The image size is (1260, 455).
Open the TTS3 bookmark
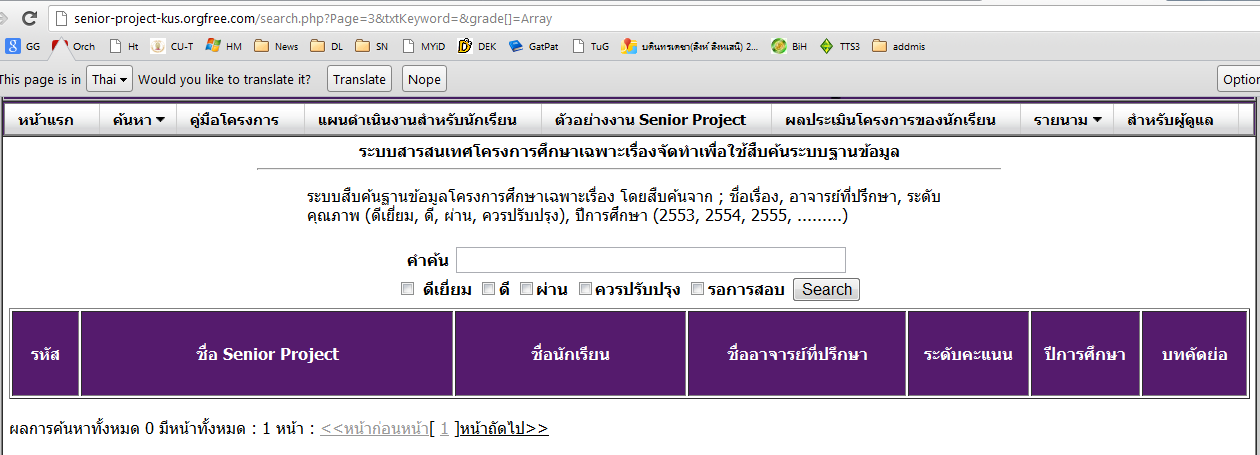pyautogui.click(x=840, y=46)
